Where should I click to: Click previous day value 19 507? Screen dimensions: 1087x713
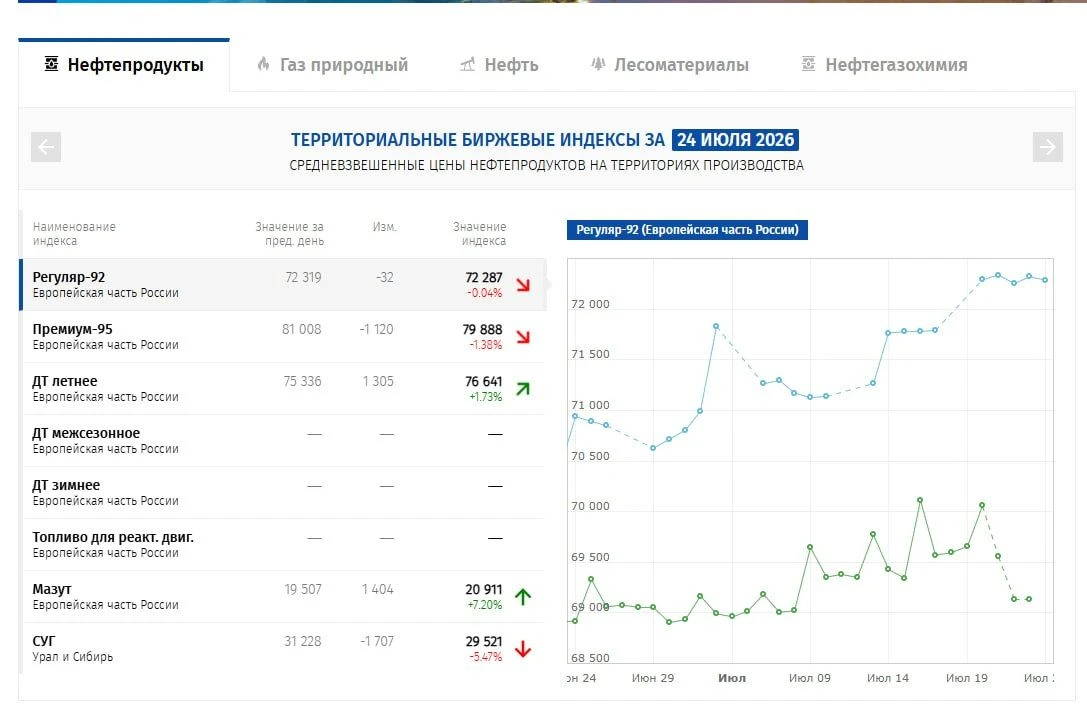click(303, 590)
